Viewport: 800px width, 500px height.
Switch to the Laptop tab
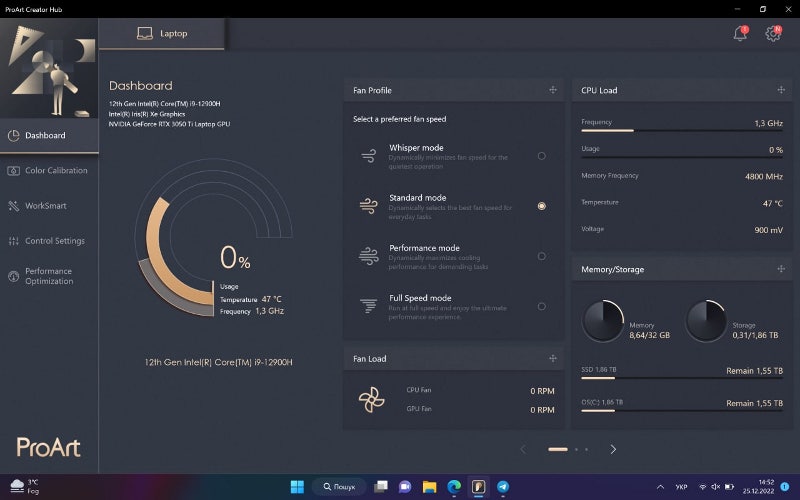pyautogui.click(x=162, y=34)
